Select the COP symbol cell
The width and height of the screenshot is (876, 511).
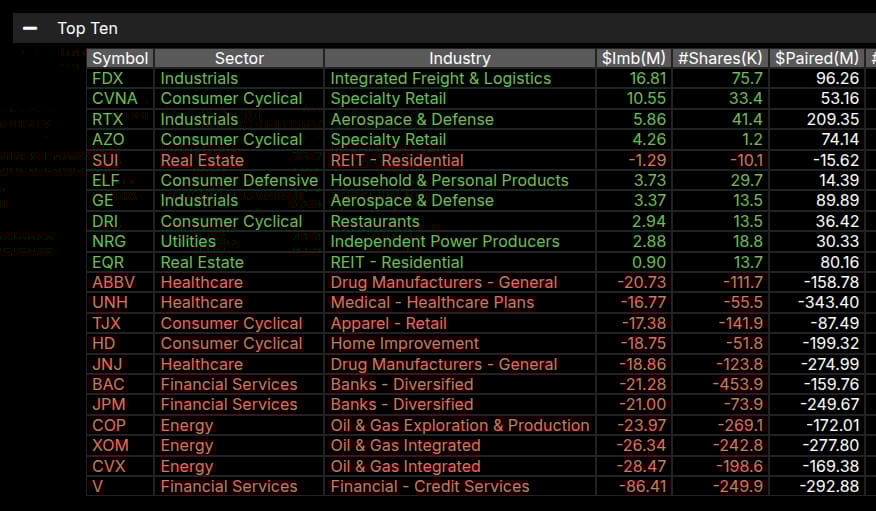point(120,425)
